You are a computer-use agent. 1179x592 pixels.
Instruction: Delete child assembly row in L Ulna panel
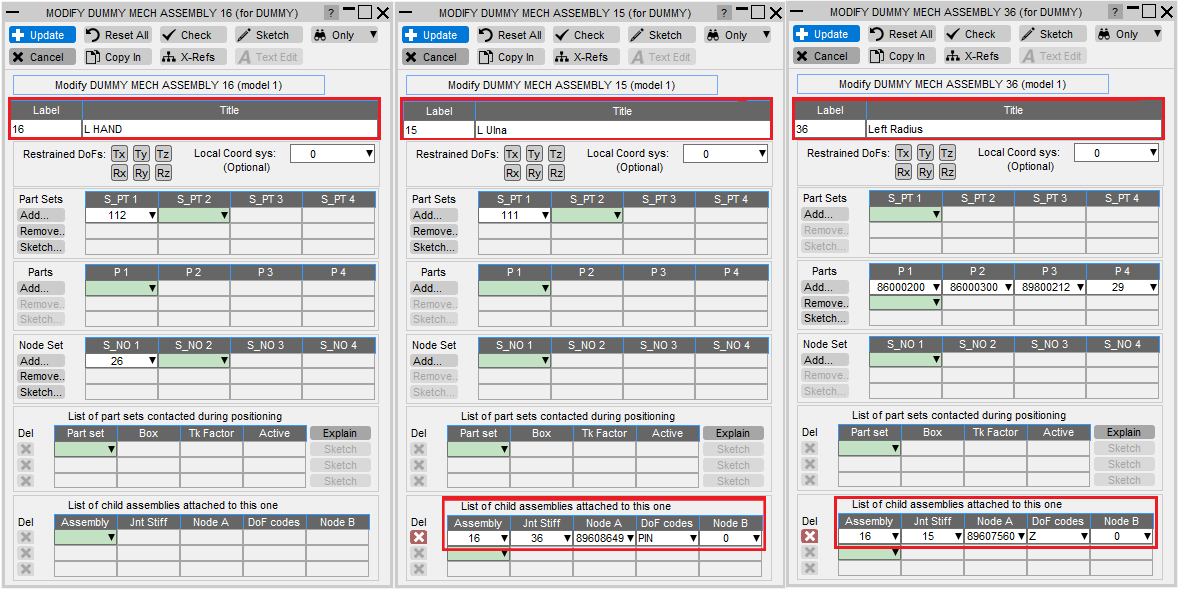click(419, 538)
